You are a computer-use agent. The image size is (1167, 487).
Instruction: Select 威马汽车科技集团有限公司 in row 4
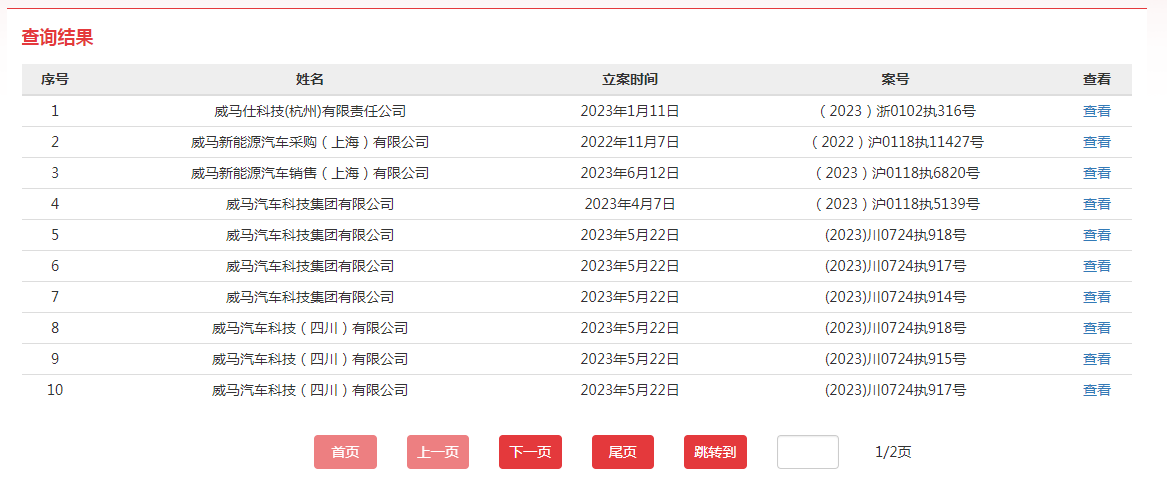point(310,204)
